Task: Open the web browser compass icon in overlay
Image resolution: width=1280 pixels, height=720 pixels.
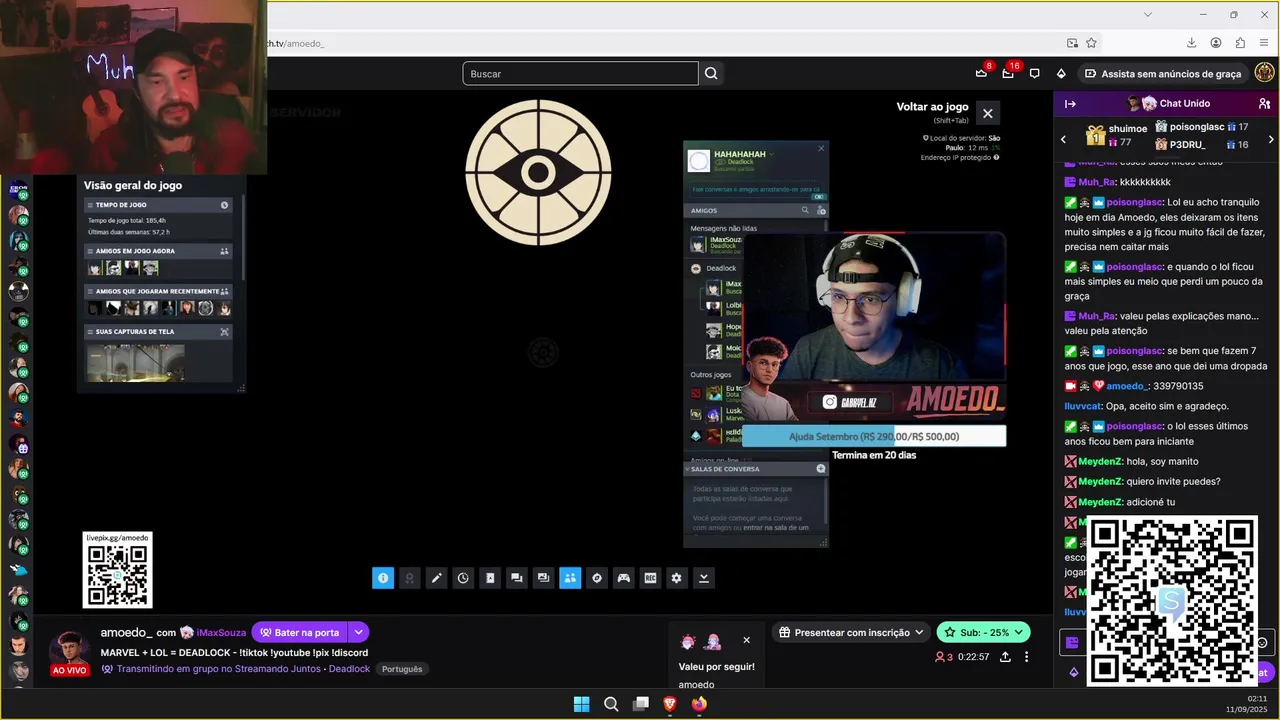Action: (x=597, y=578)
